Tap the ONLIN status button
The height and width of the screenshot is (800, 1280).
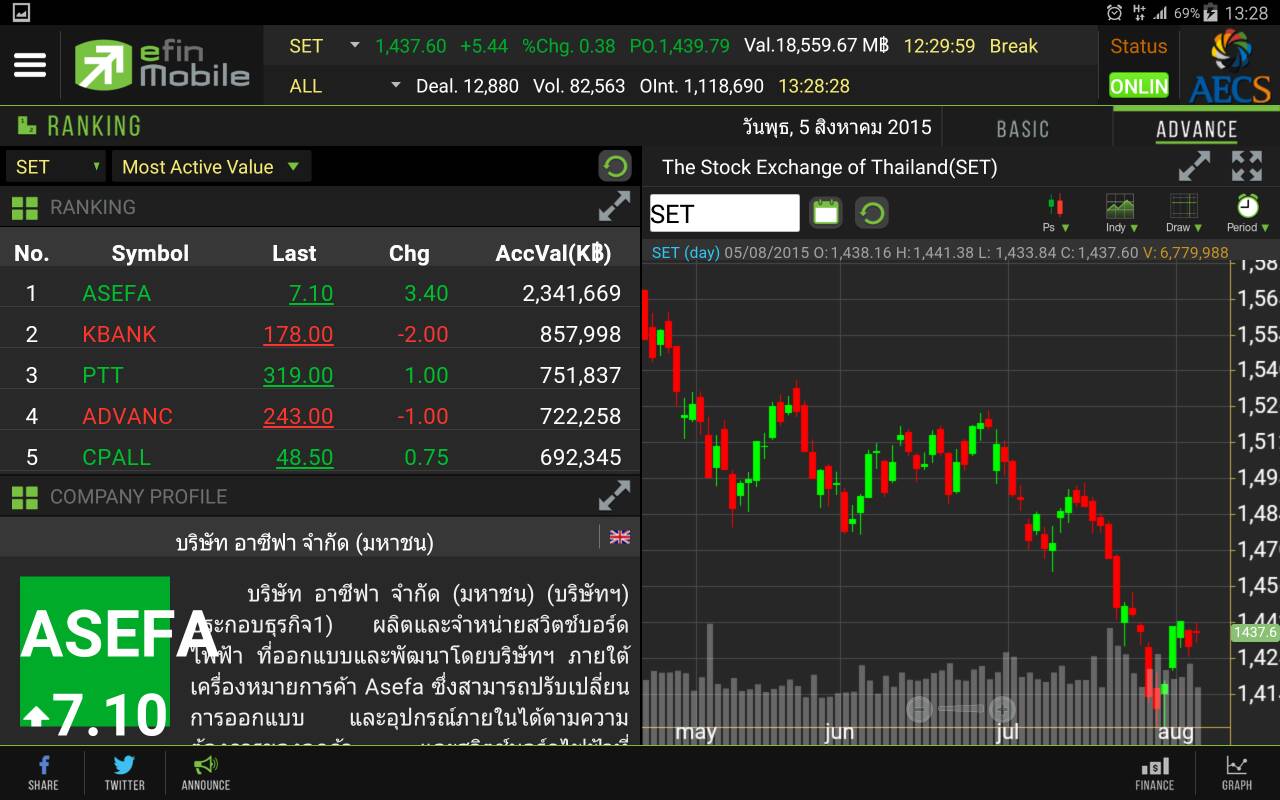click(x=1138, y=86)
